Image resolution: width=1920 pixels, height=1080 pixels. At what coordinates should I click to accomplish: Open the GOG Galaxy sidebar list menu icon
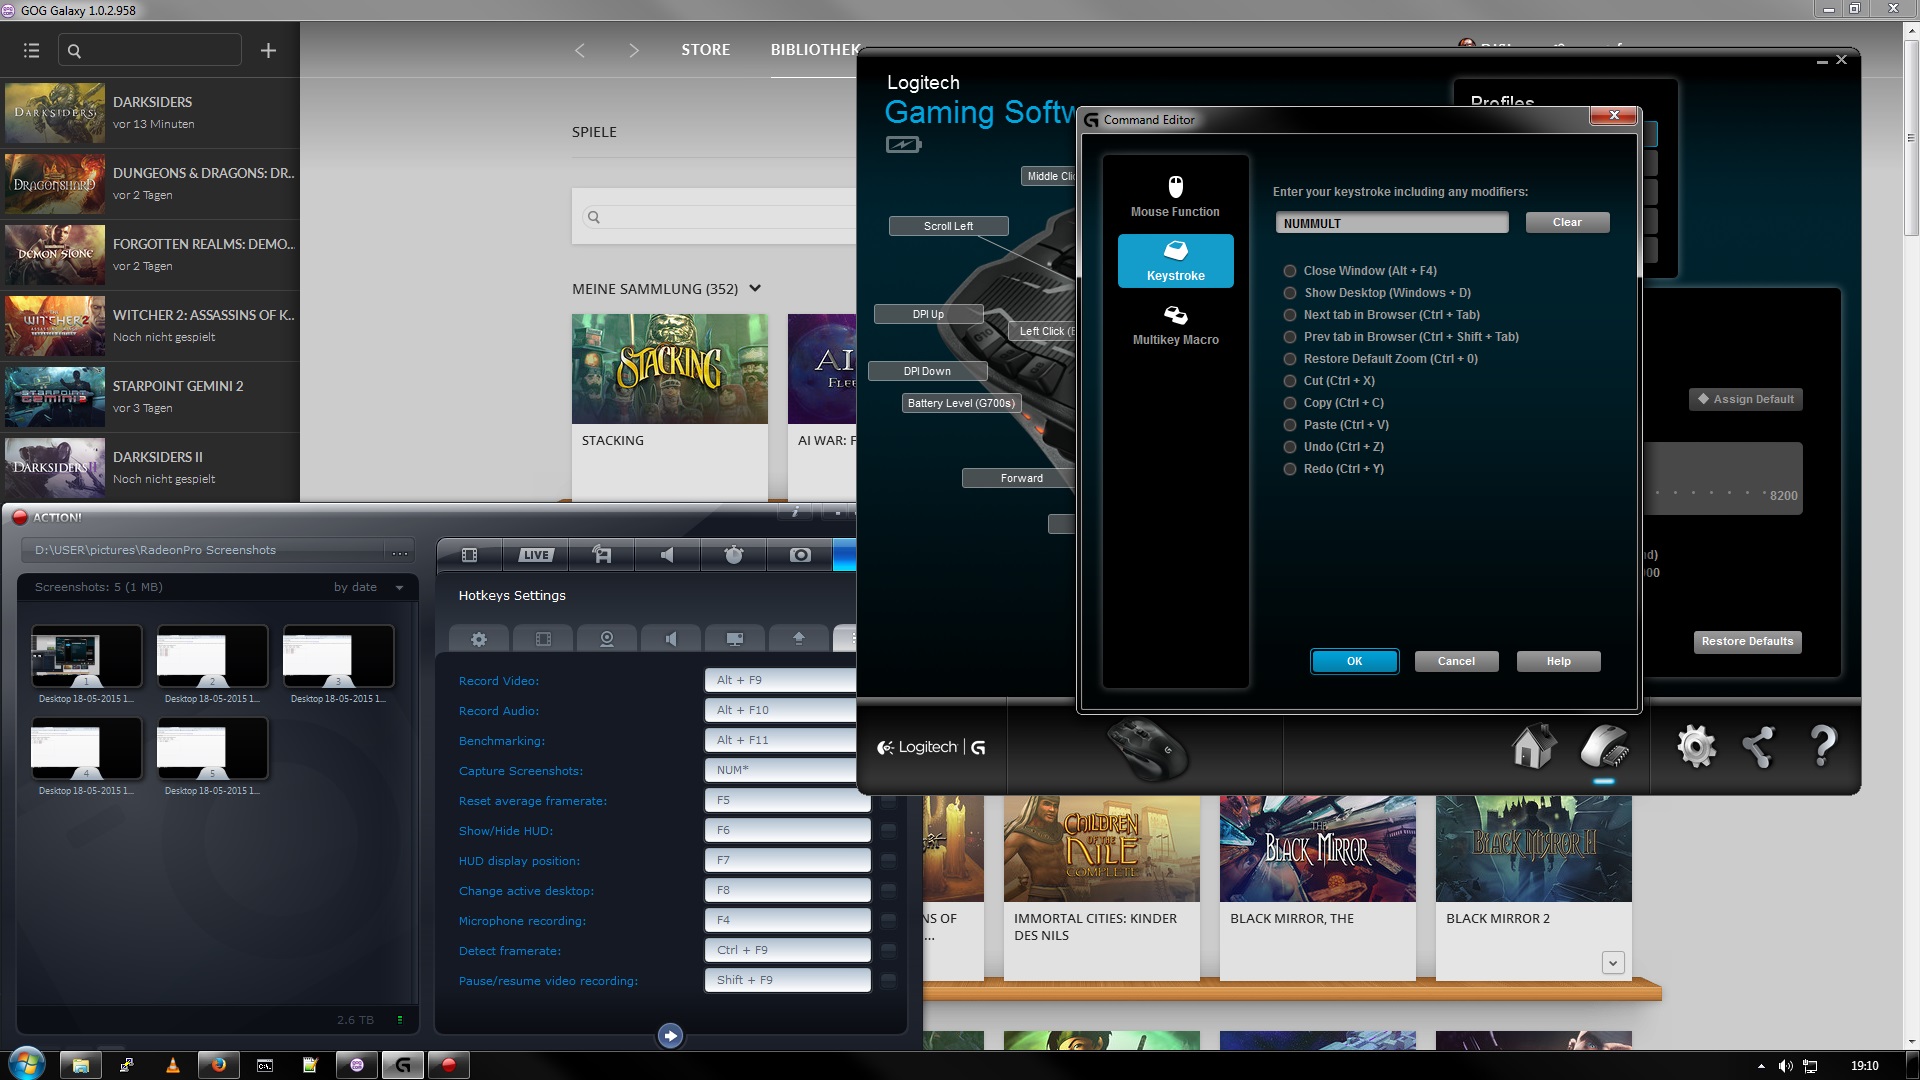31,50
